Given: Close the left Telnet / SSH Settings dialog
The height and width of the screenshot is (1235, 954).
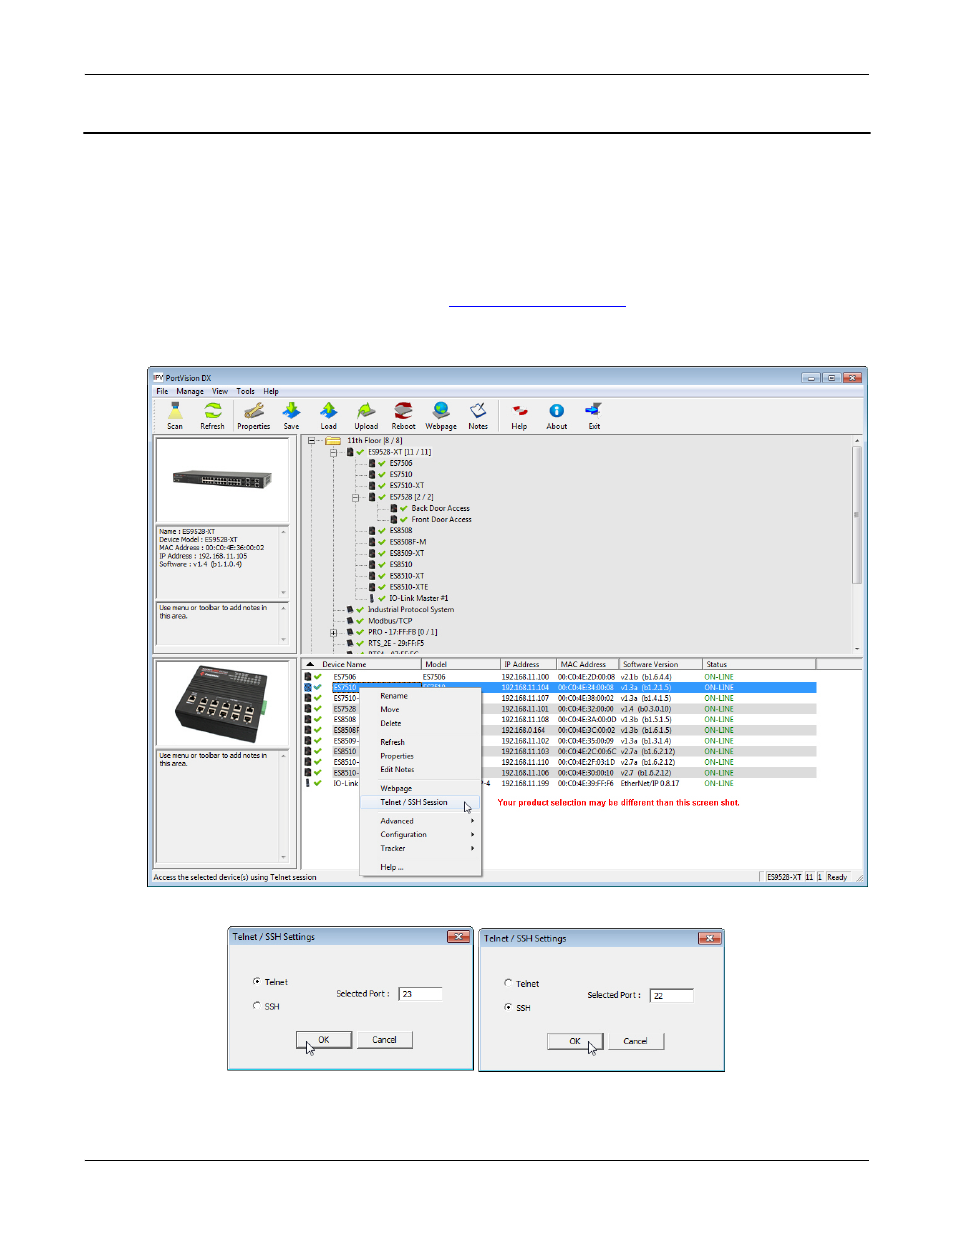Looking at the screenshot, I should [458, 937].
